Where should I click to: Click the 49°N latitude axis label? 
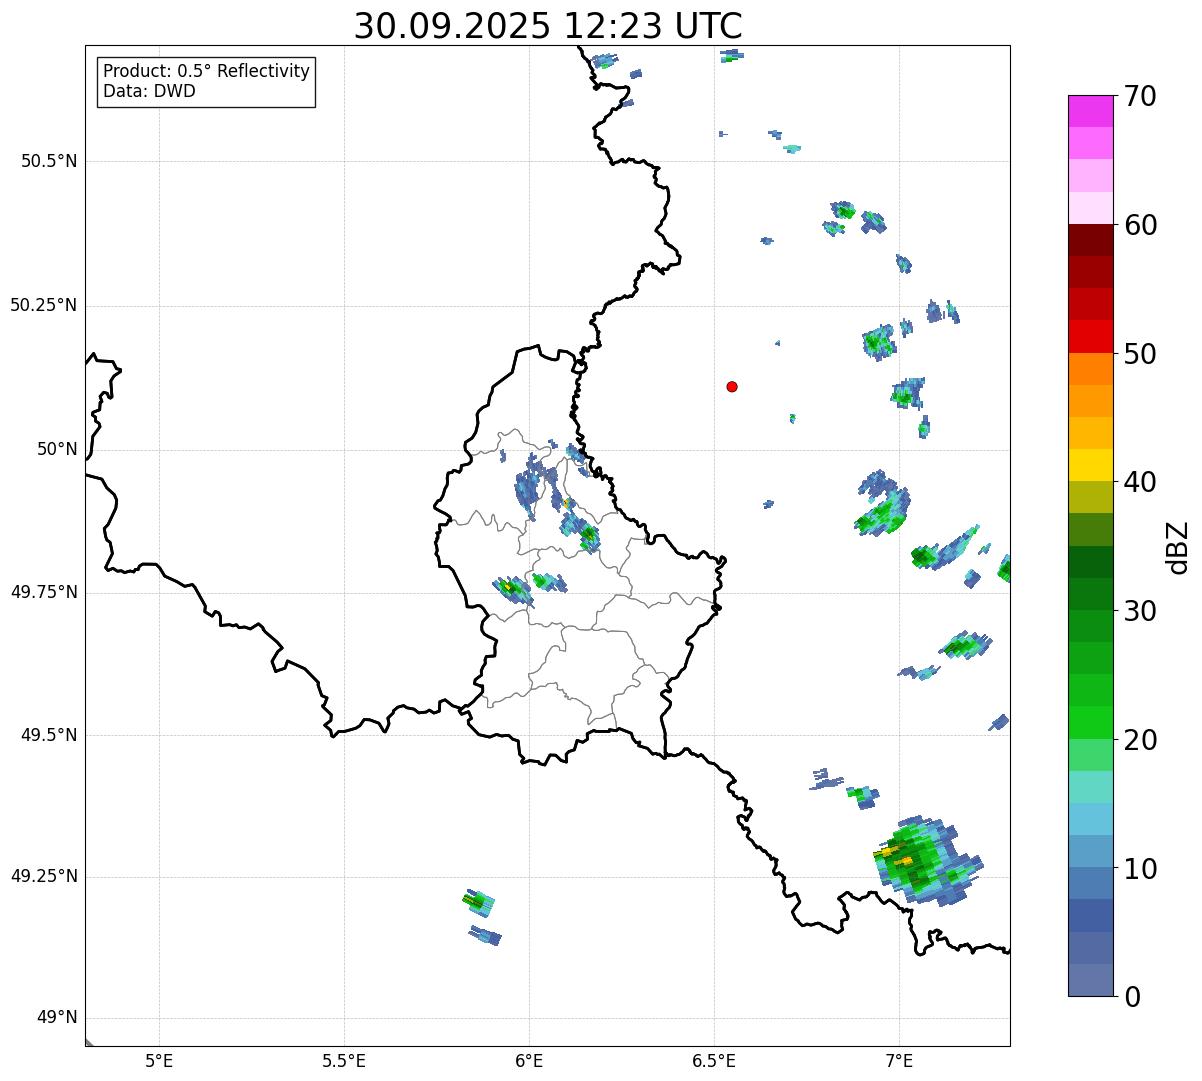click(x=56, y=1018)
